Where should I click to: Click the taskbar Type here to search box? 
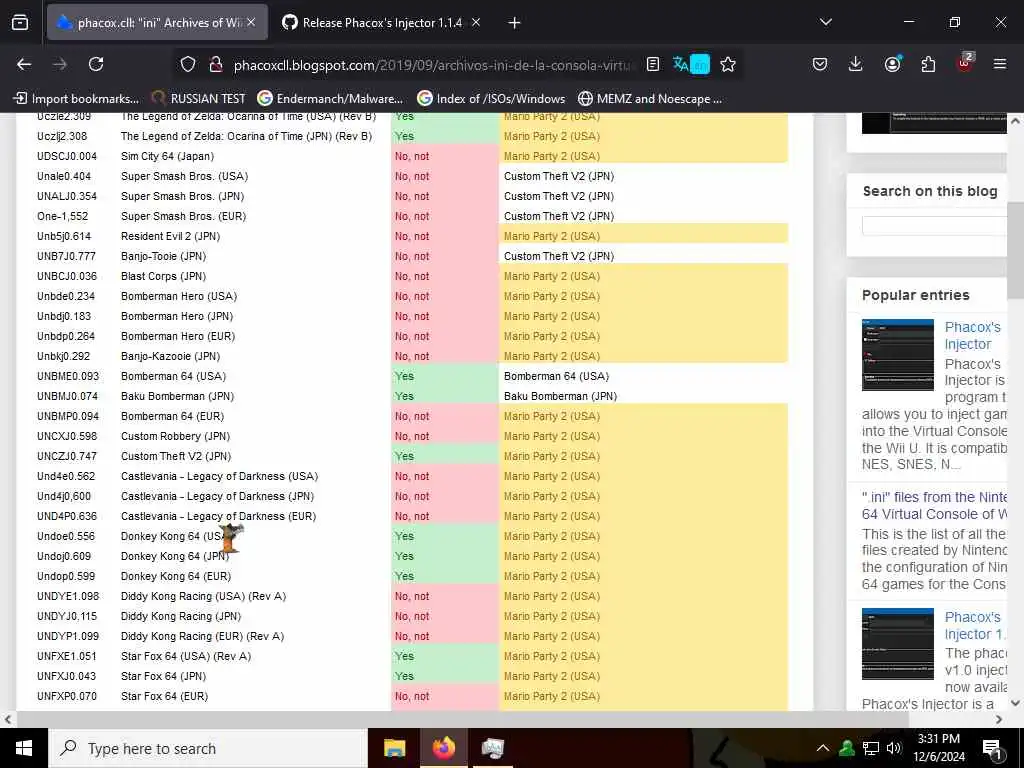click(208, 748)
